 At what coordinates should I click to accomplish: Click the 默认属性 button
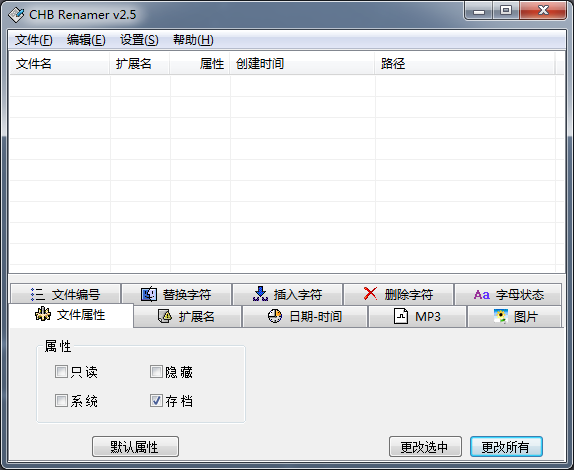[x=135, y=447]
